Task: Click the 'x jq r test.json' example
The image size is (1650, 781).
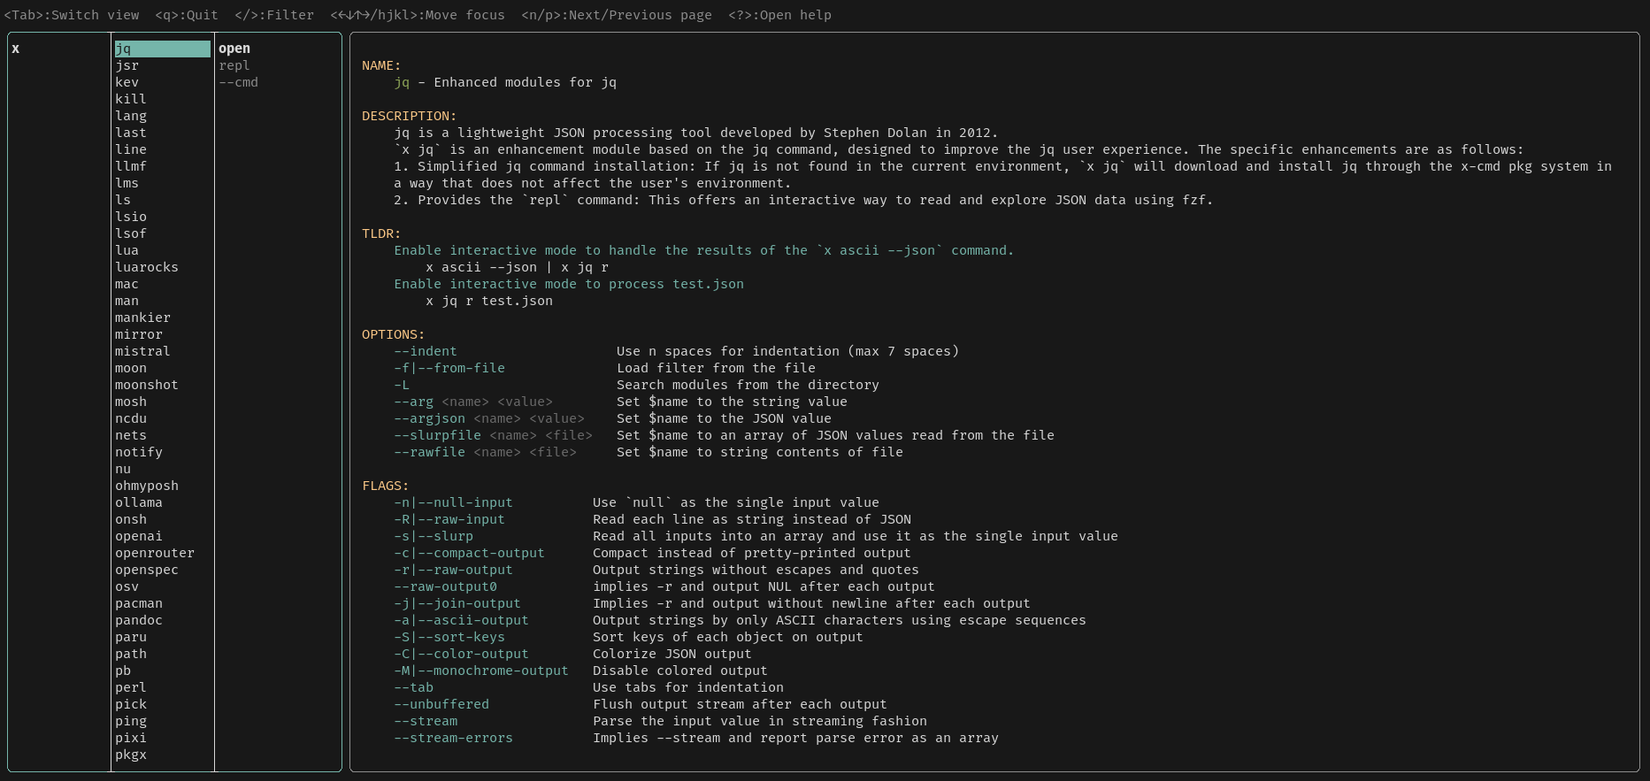Action: point(489,301)
